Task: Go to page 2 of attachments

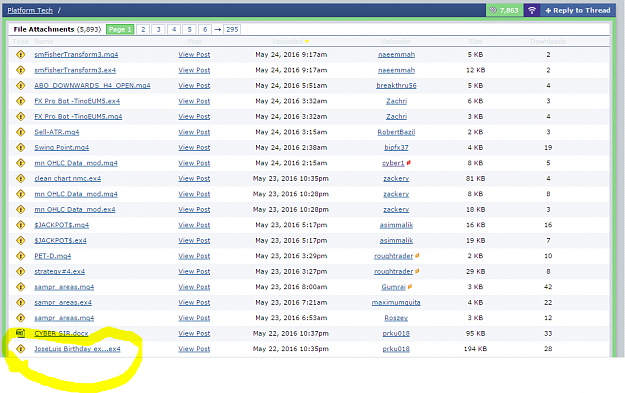Action: pyautogui.click(x=143, y=29)
